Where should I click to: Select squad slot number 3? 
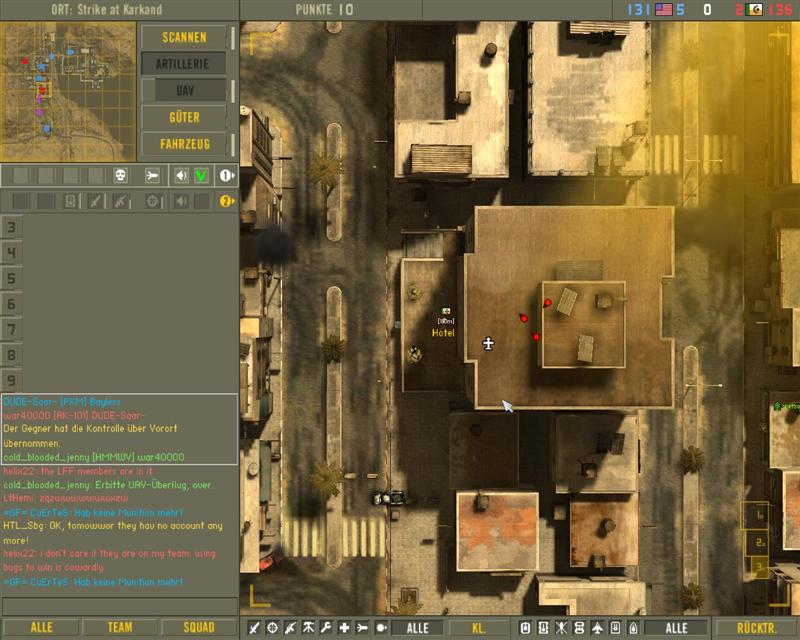(12, 228)
